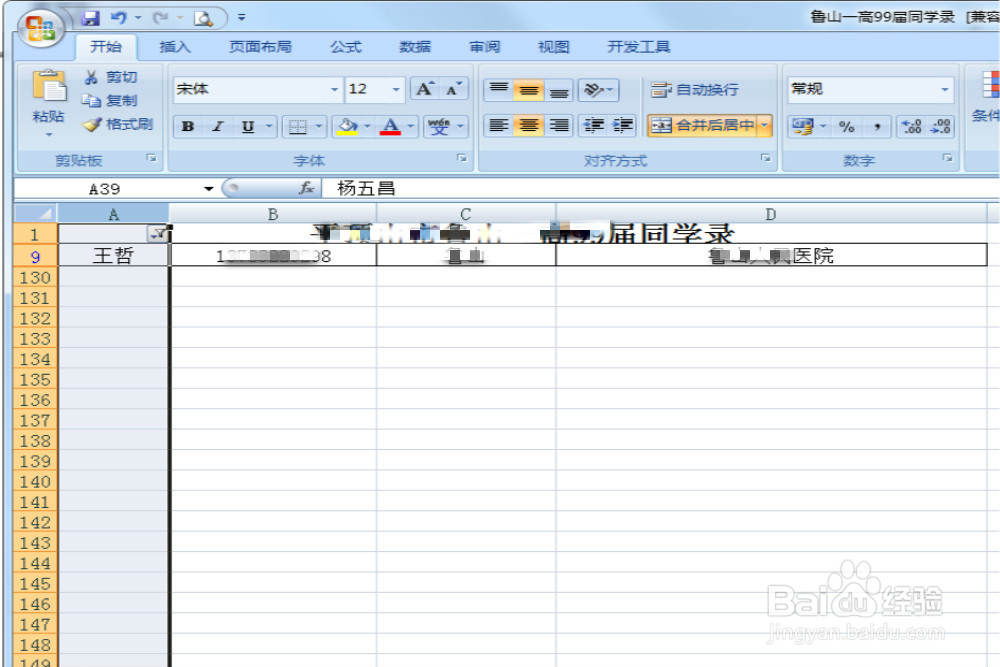Image resolution: width=1000 pixels, height=667 pixels.
Task: Apply red font color
Action: tap(390, 126)
